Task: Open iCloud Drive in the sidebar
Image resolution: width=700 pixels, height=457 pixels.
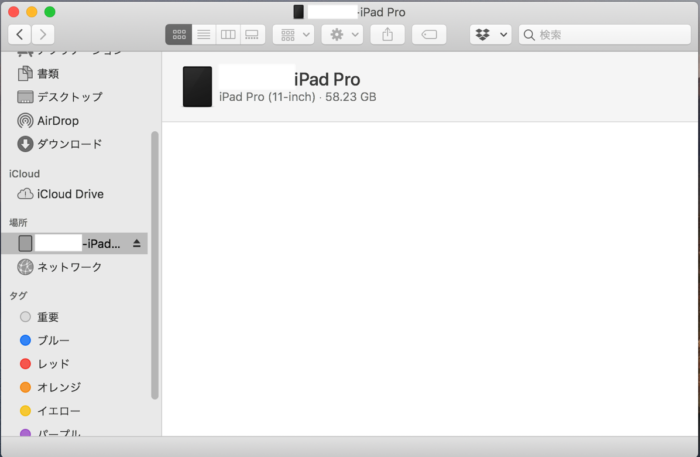Action: point(75,194)
